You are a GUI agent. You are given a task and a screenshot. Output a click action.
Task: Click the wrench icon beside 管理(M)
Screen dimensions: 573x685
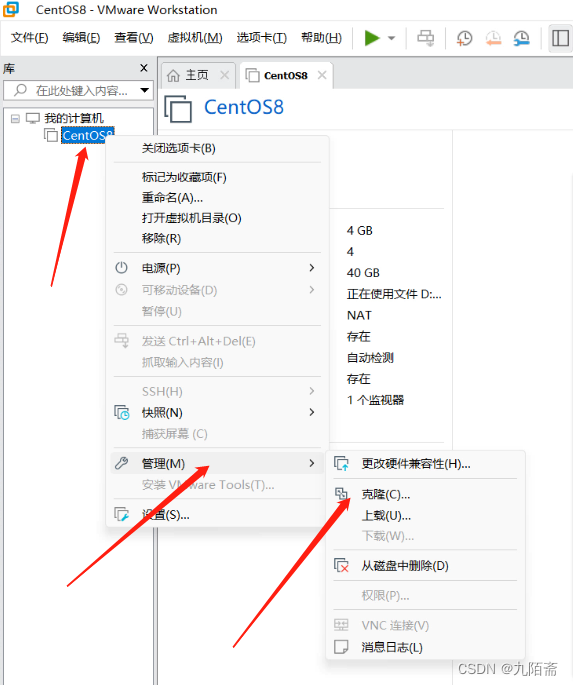tap(121, 463)
